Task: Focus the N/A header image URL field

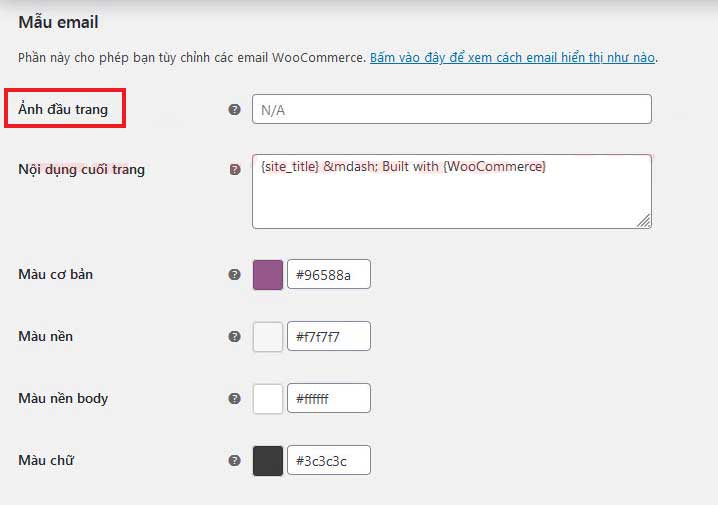Action: click(x=451, y=109)
